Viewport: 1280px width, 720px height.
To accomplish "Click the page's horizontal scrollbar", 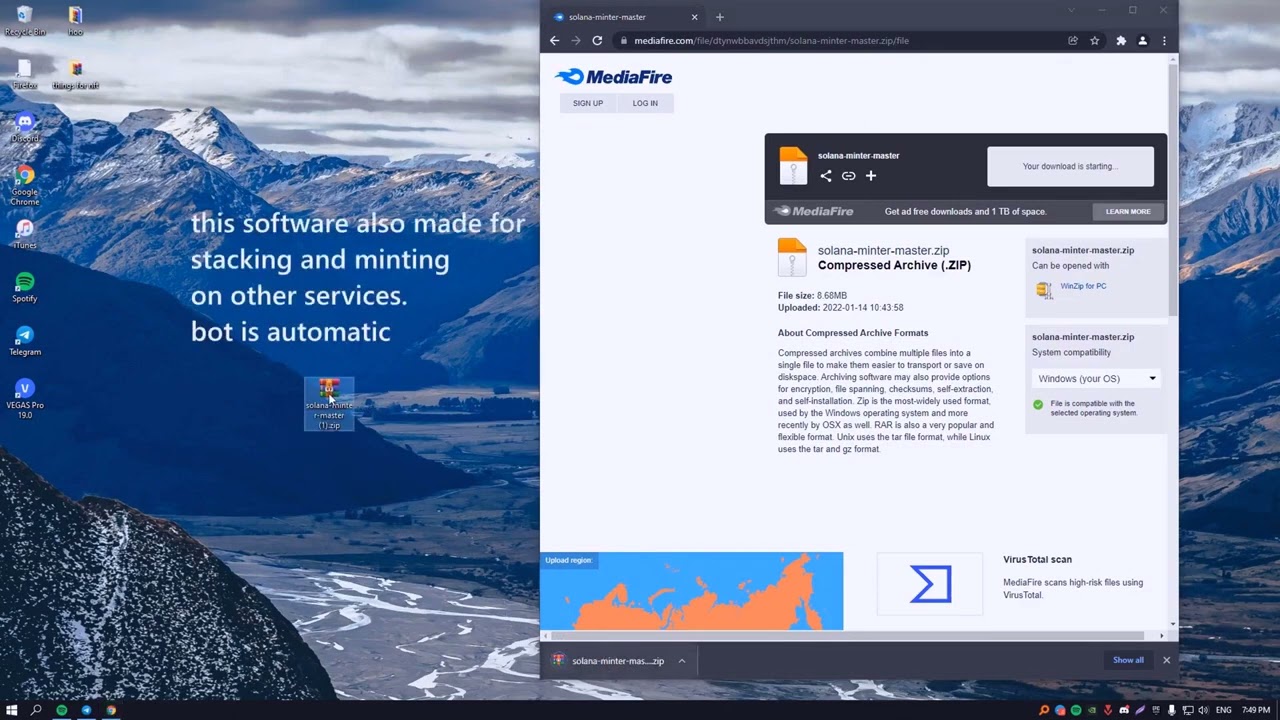I will pyautogui.click(x=847, y=636).
